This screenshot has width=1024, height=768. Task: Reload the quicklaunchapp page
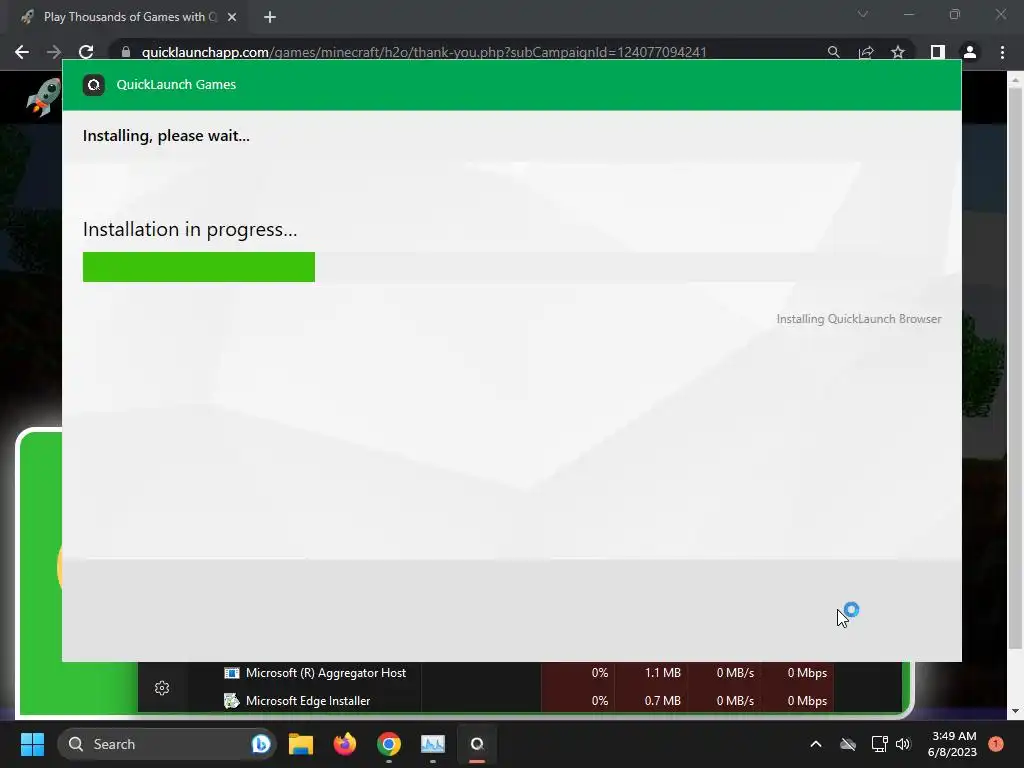coord(86,52)
